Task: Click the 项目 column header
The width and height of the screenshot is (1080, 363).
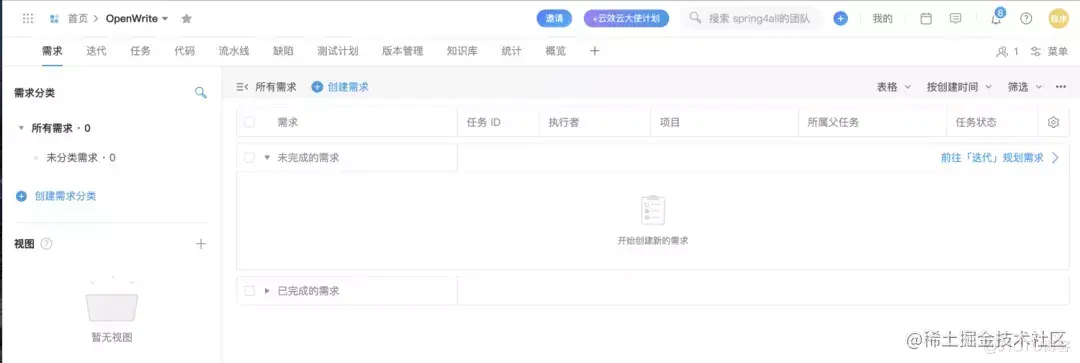Action: [x=670, y=123]
